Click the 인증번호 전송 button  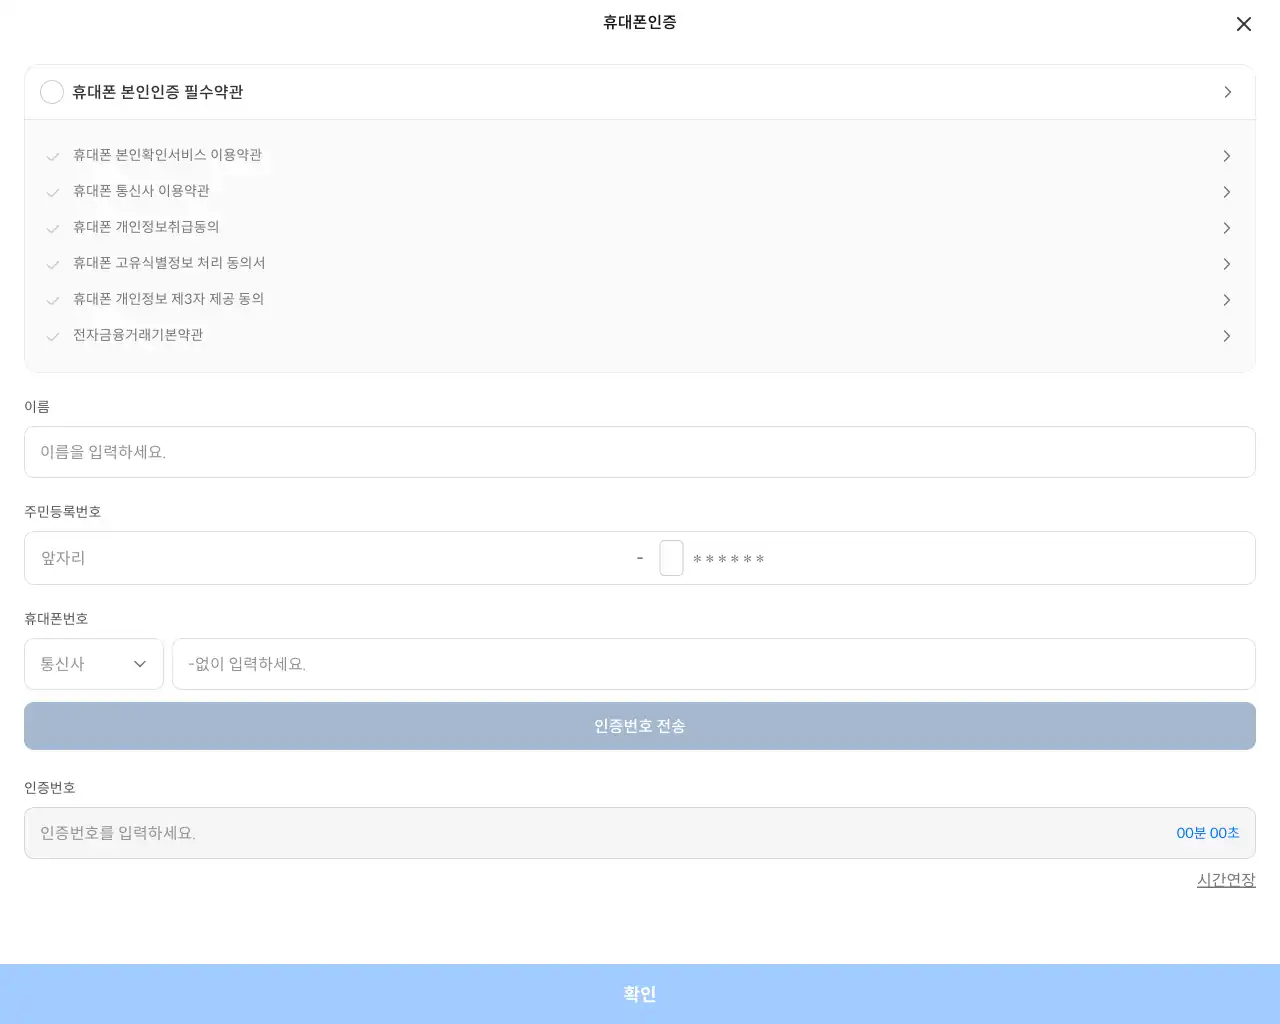(640, 726)
